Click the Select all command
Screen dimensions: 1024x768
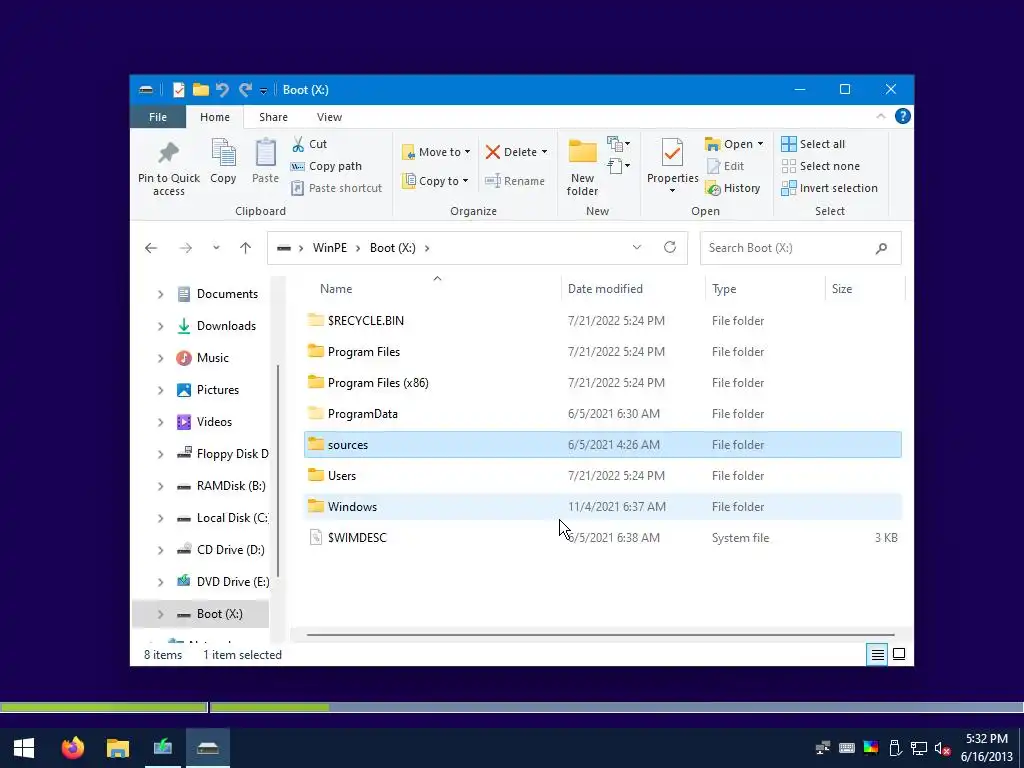tap(813, 144)
